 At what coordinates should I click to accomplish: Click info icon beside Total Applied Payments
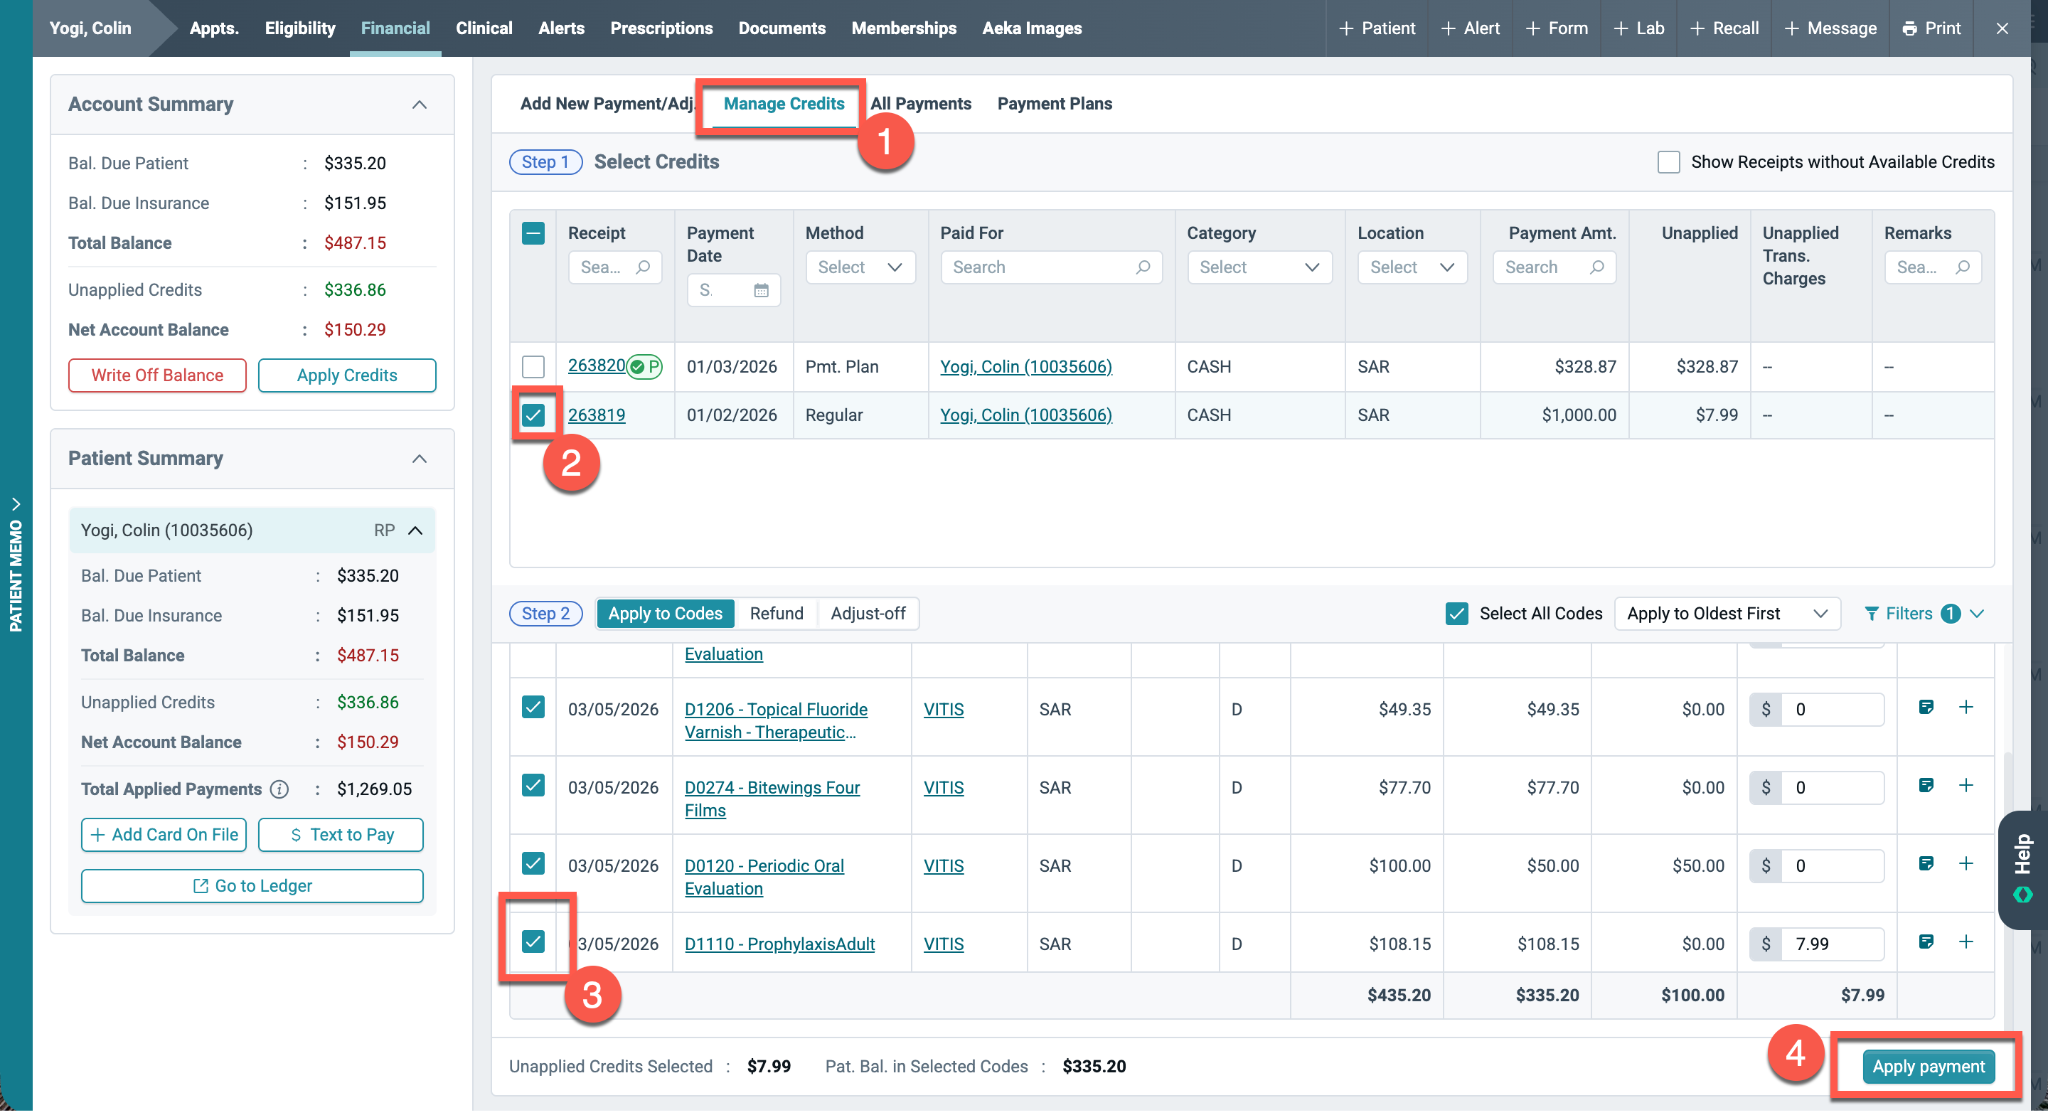point(280,789)
